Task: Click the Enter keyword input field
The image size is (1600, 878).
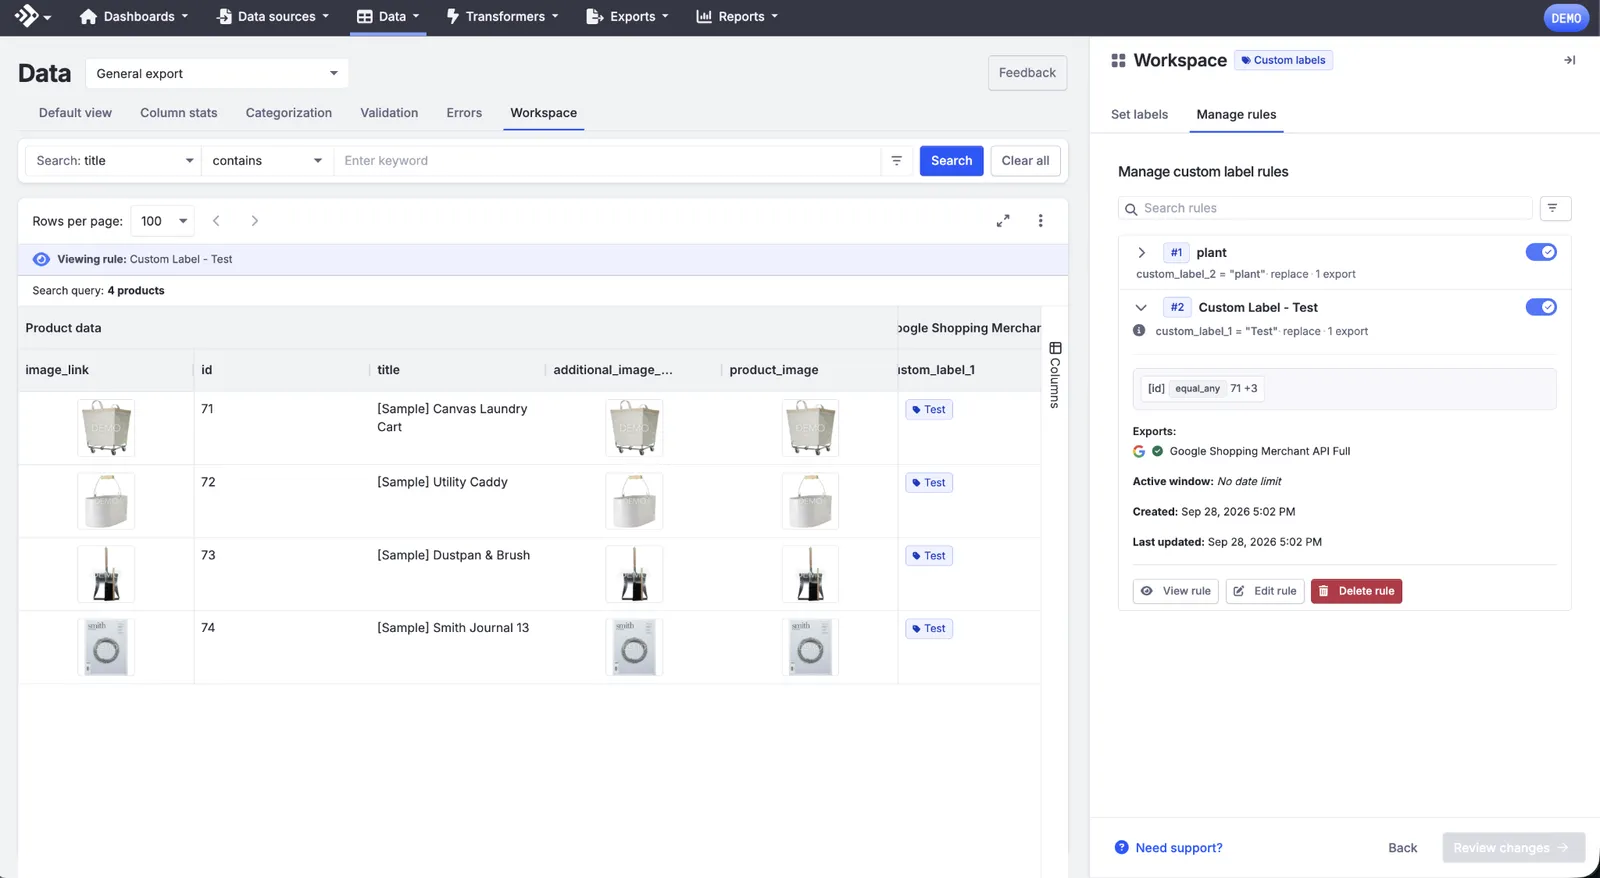Action: [609, 161]
